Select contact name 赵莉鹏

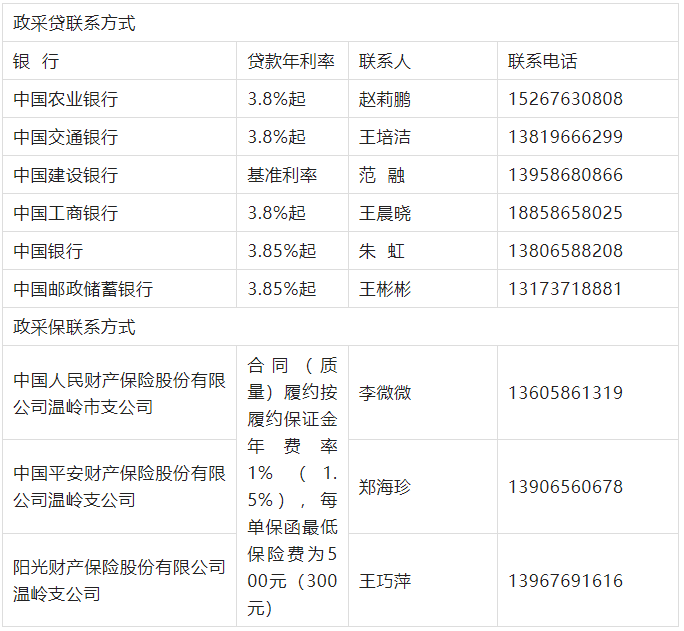point(385,99)
